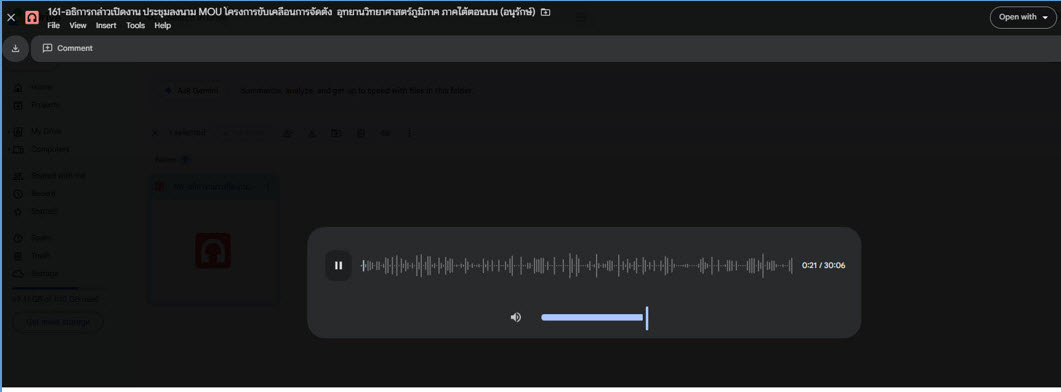Image resolution: width=1061 pixels, height=392 pixels.
Task: Click the file title starting with 161-
Action: click(x=292, y=12)
